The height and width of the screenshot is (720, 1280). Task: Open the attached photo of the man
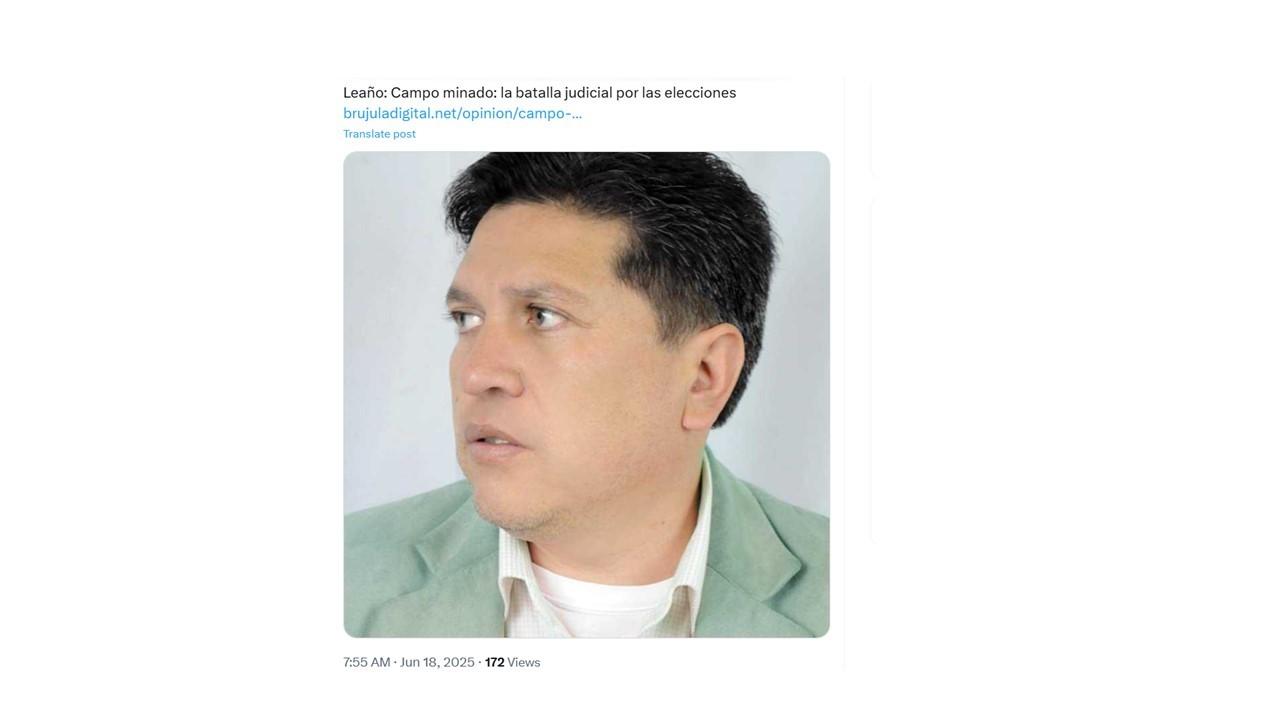586,394
